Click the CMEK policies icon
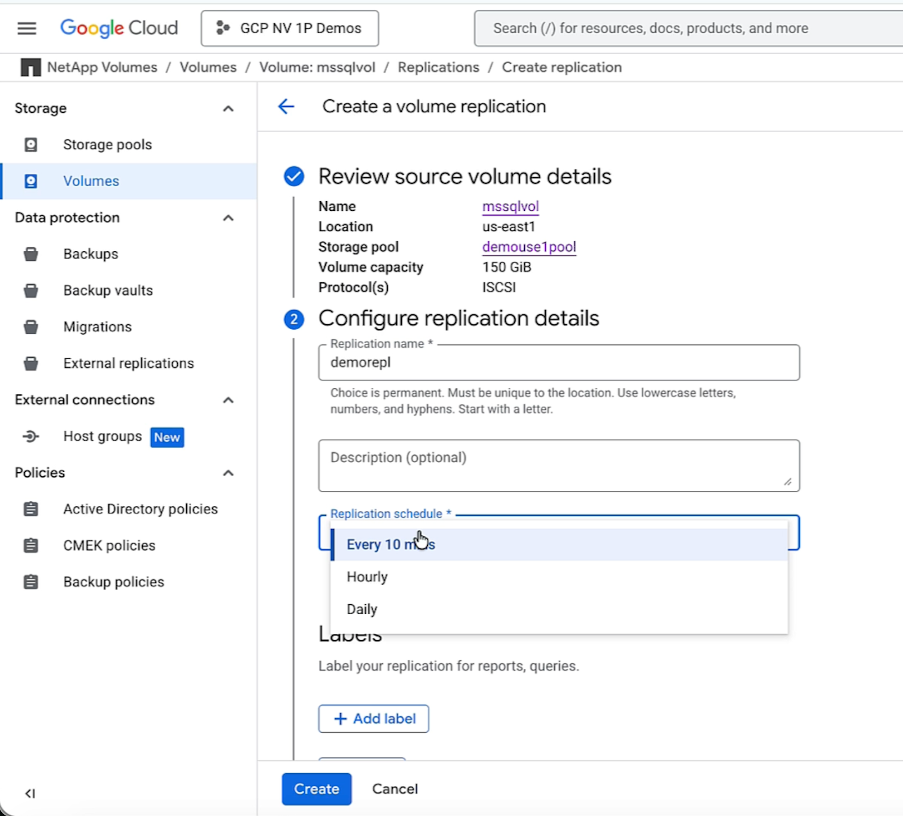904x816 pixels. click(x=31, y=546)
